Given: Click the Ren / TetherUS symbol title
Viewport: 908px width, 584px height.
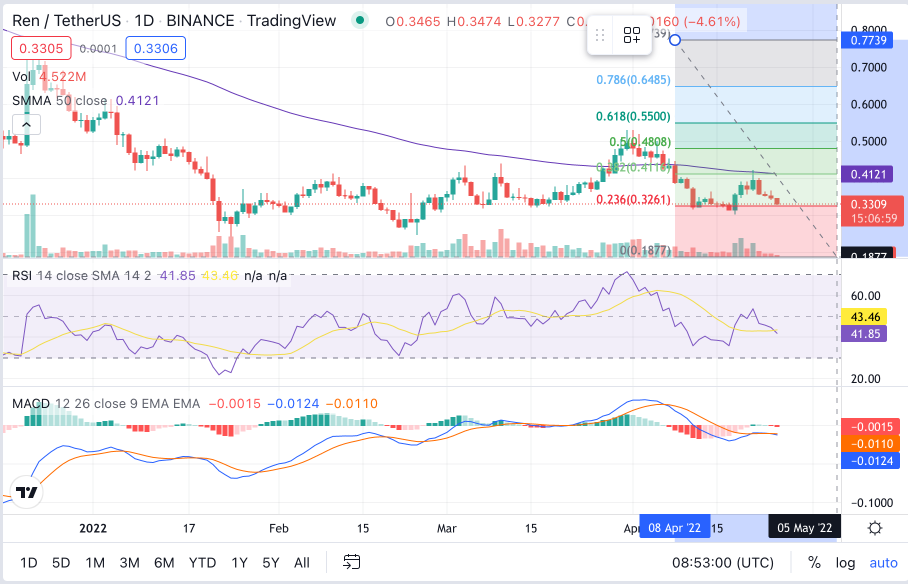Looking at the screenshot, I should pos(67,21).
